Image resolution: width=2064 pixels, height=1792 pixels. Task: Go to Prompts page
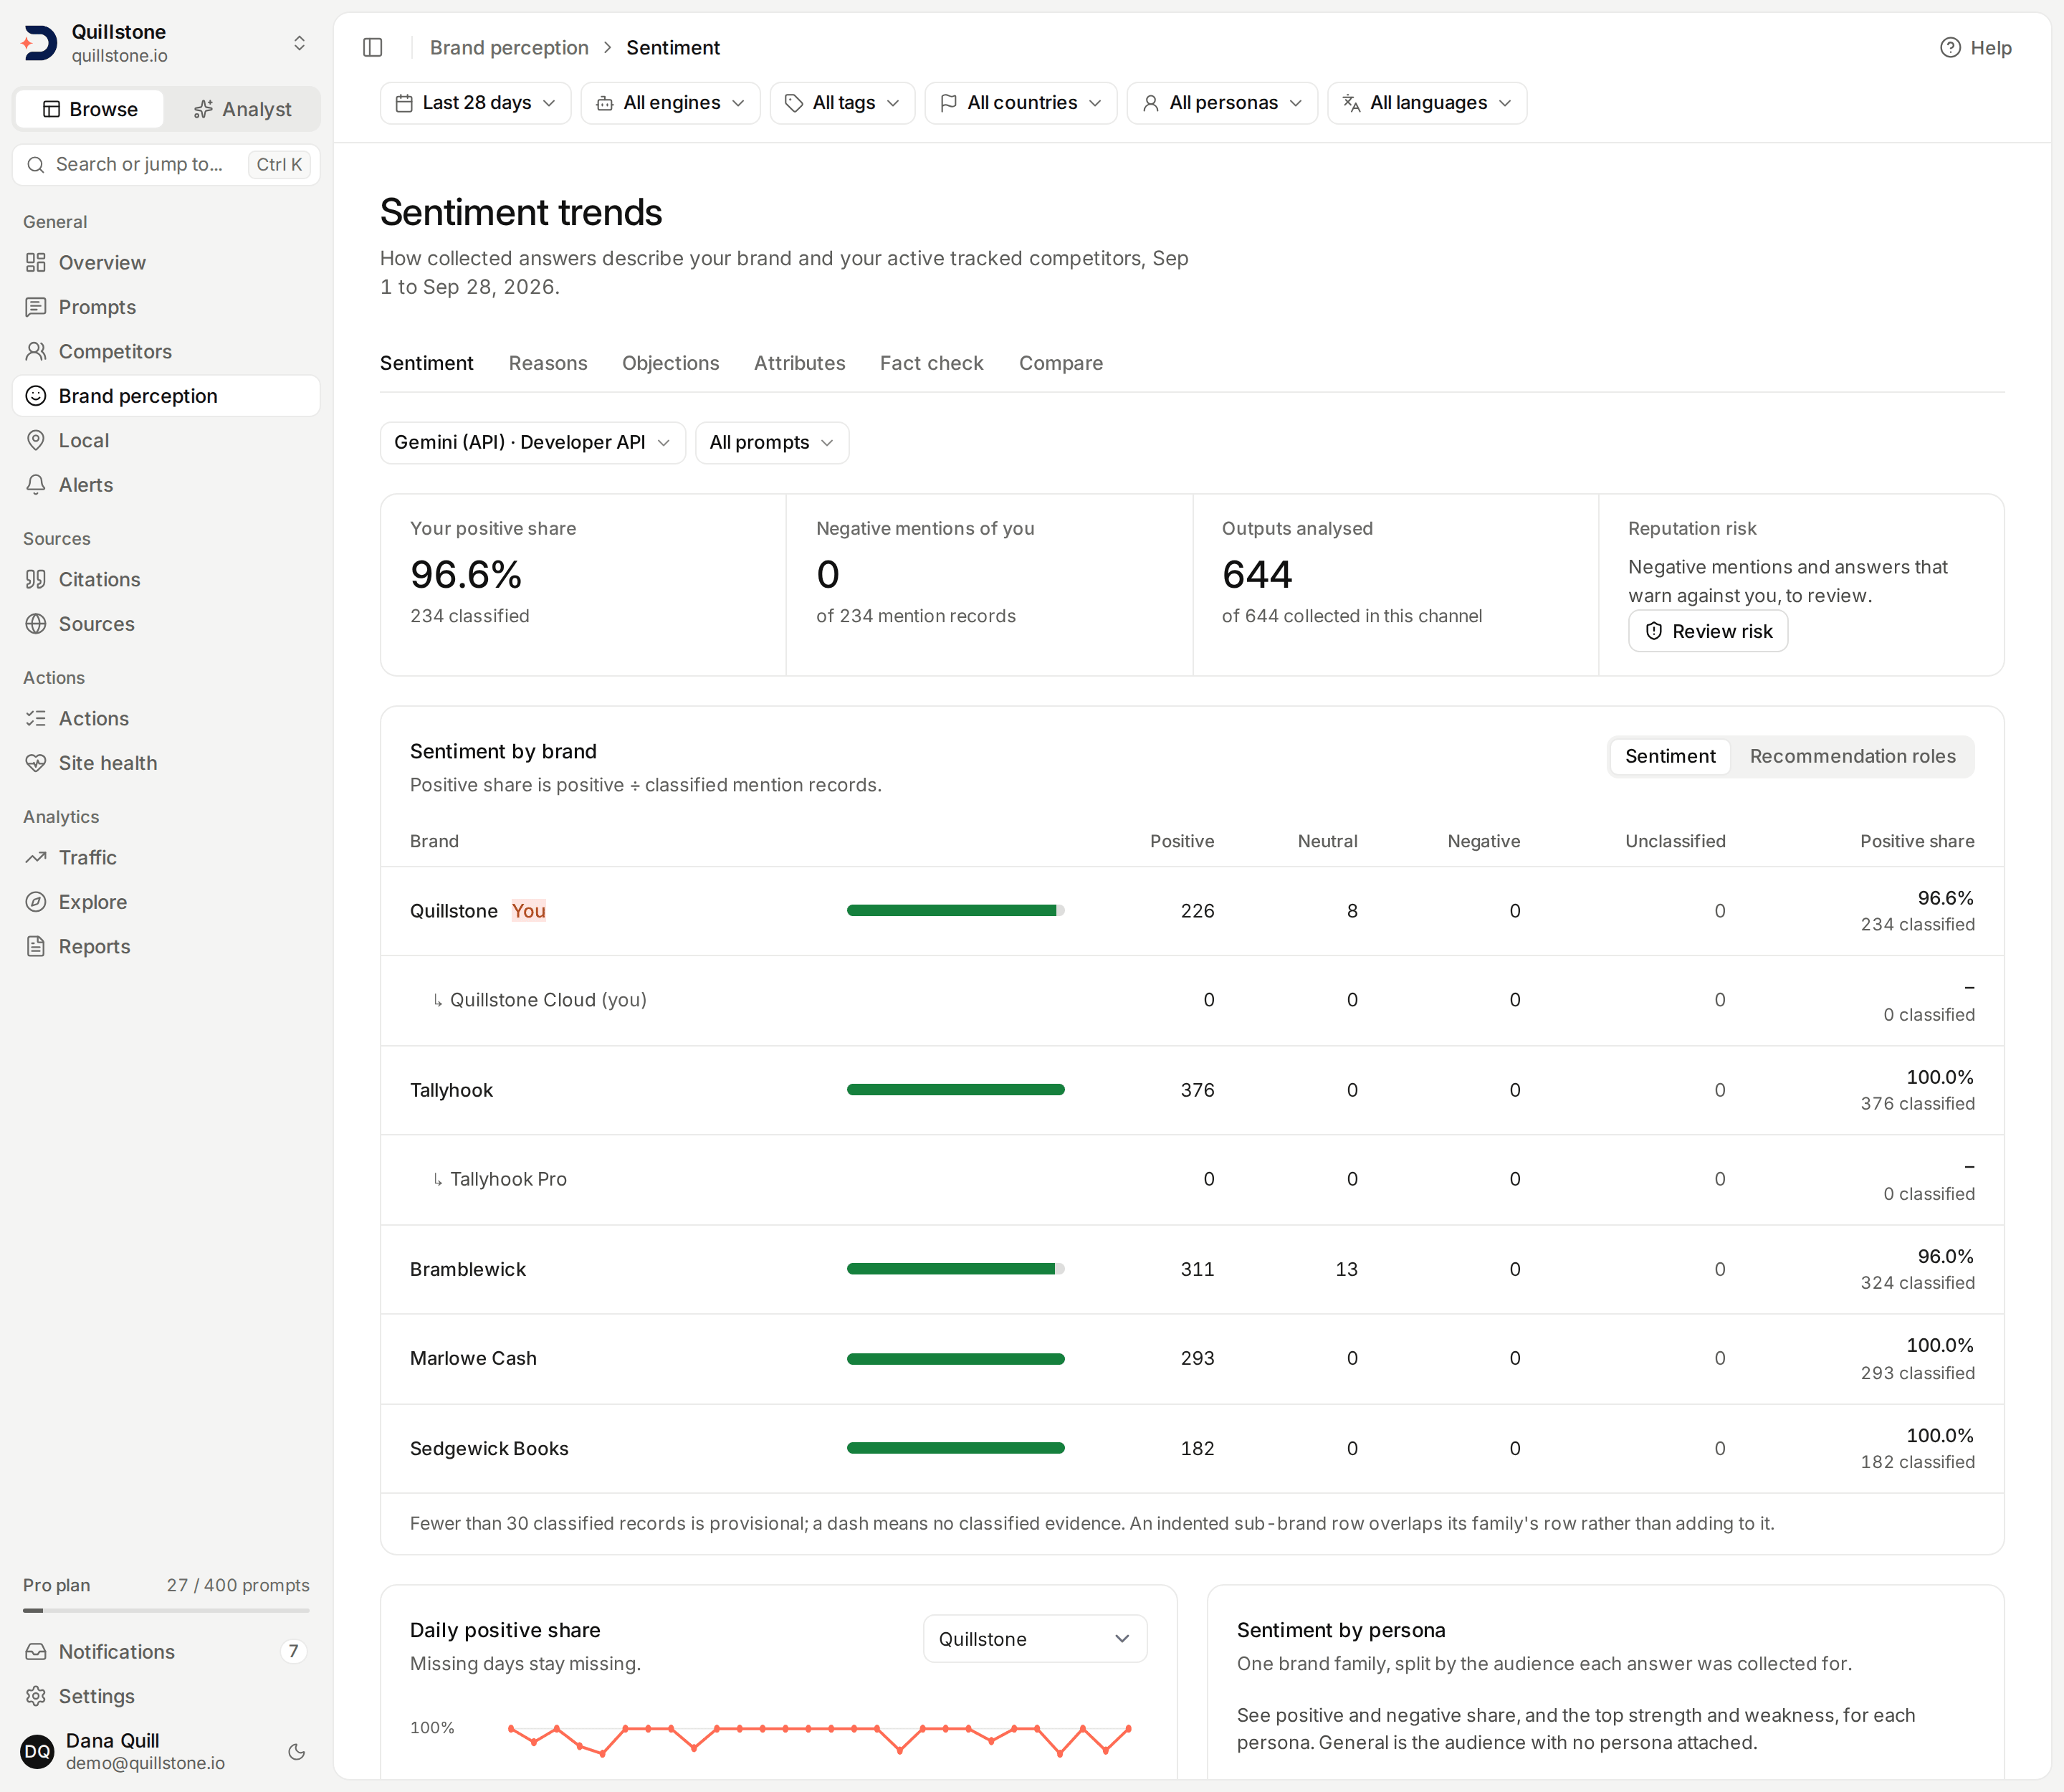[166, 307]
